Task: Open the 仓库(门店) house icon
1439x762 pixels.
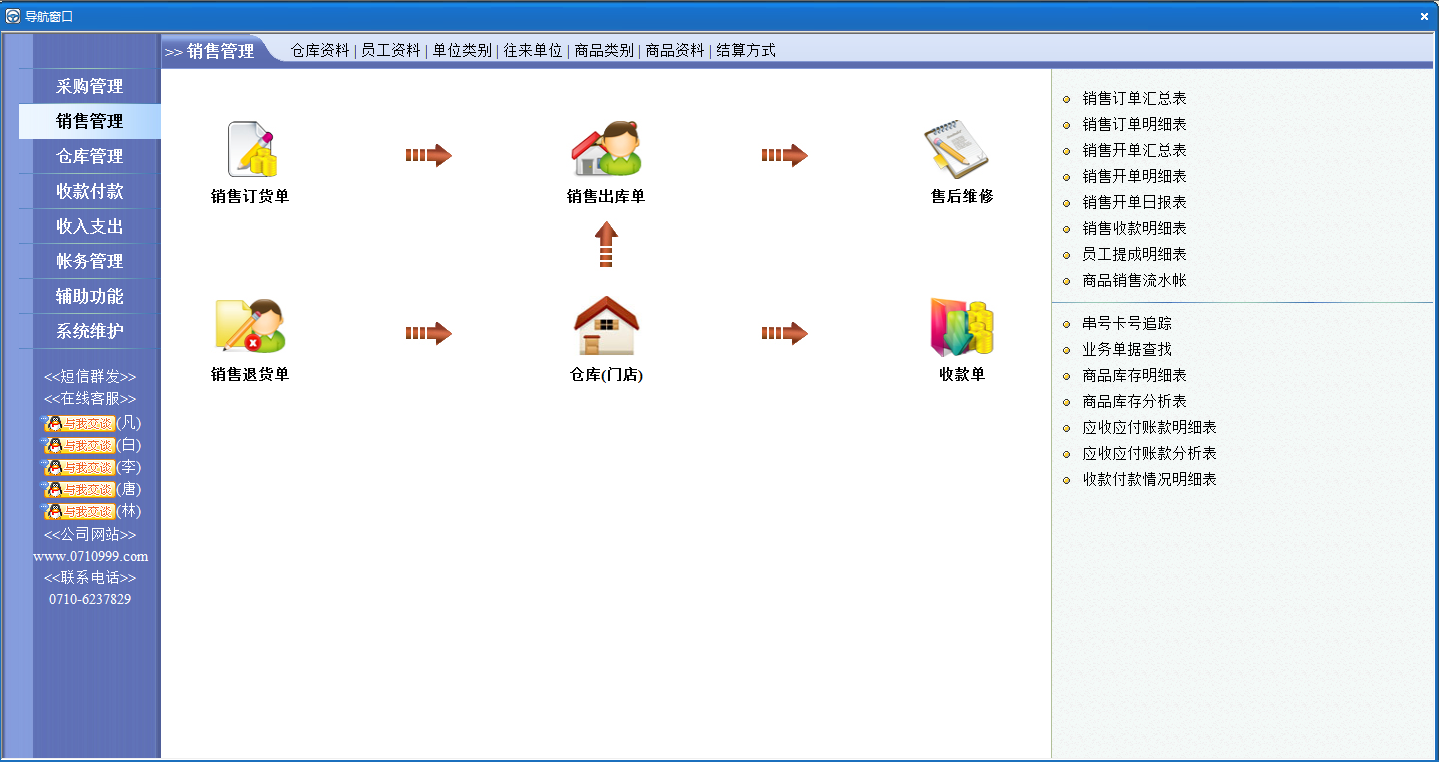Action: [x=606, y=326]
